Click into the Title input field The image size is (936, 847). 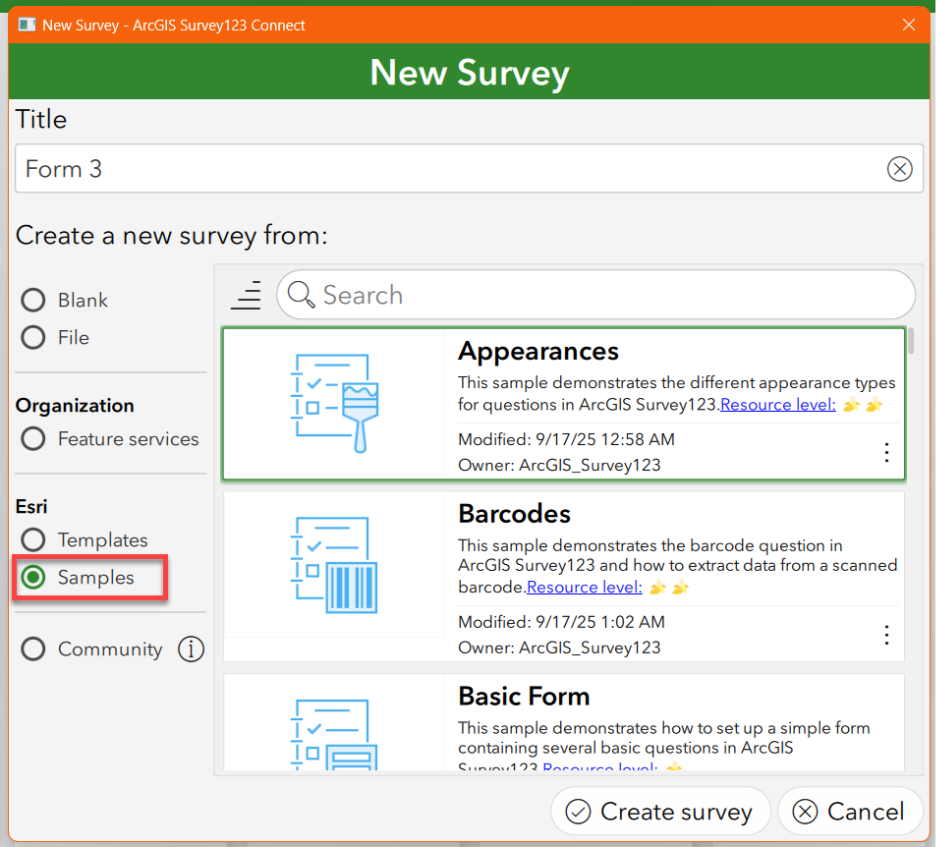[469, 169]
